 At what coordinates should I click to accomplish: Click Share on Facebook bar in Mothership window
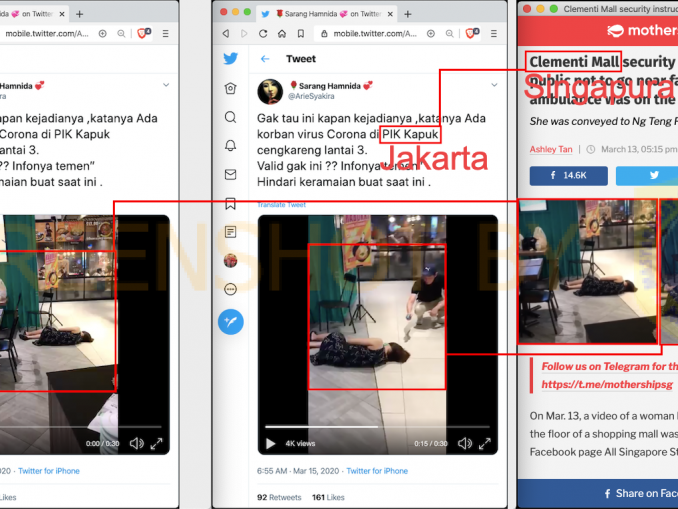[598, 493]
